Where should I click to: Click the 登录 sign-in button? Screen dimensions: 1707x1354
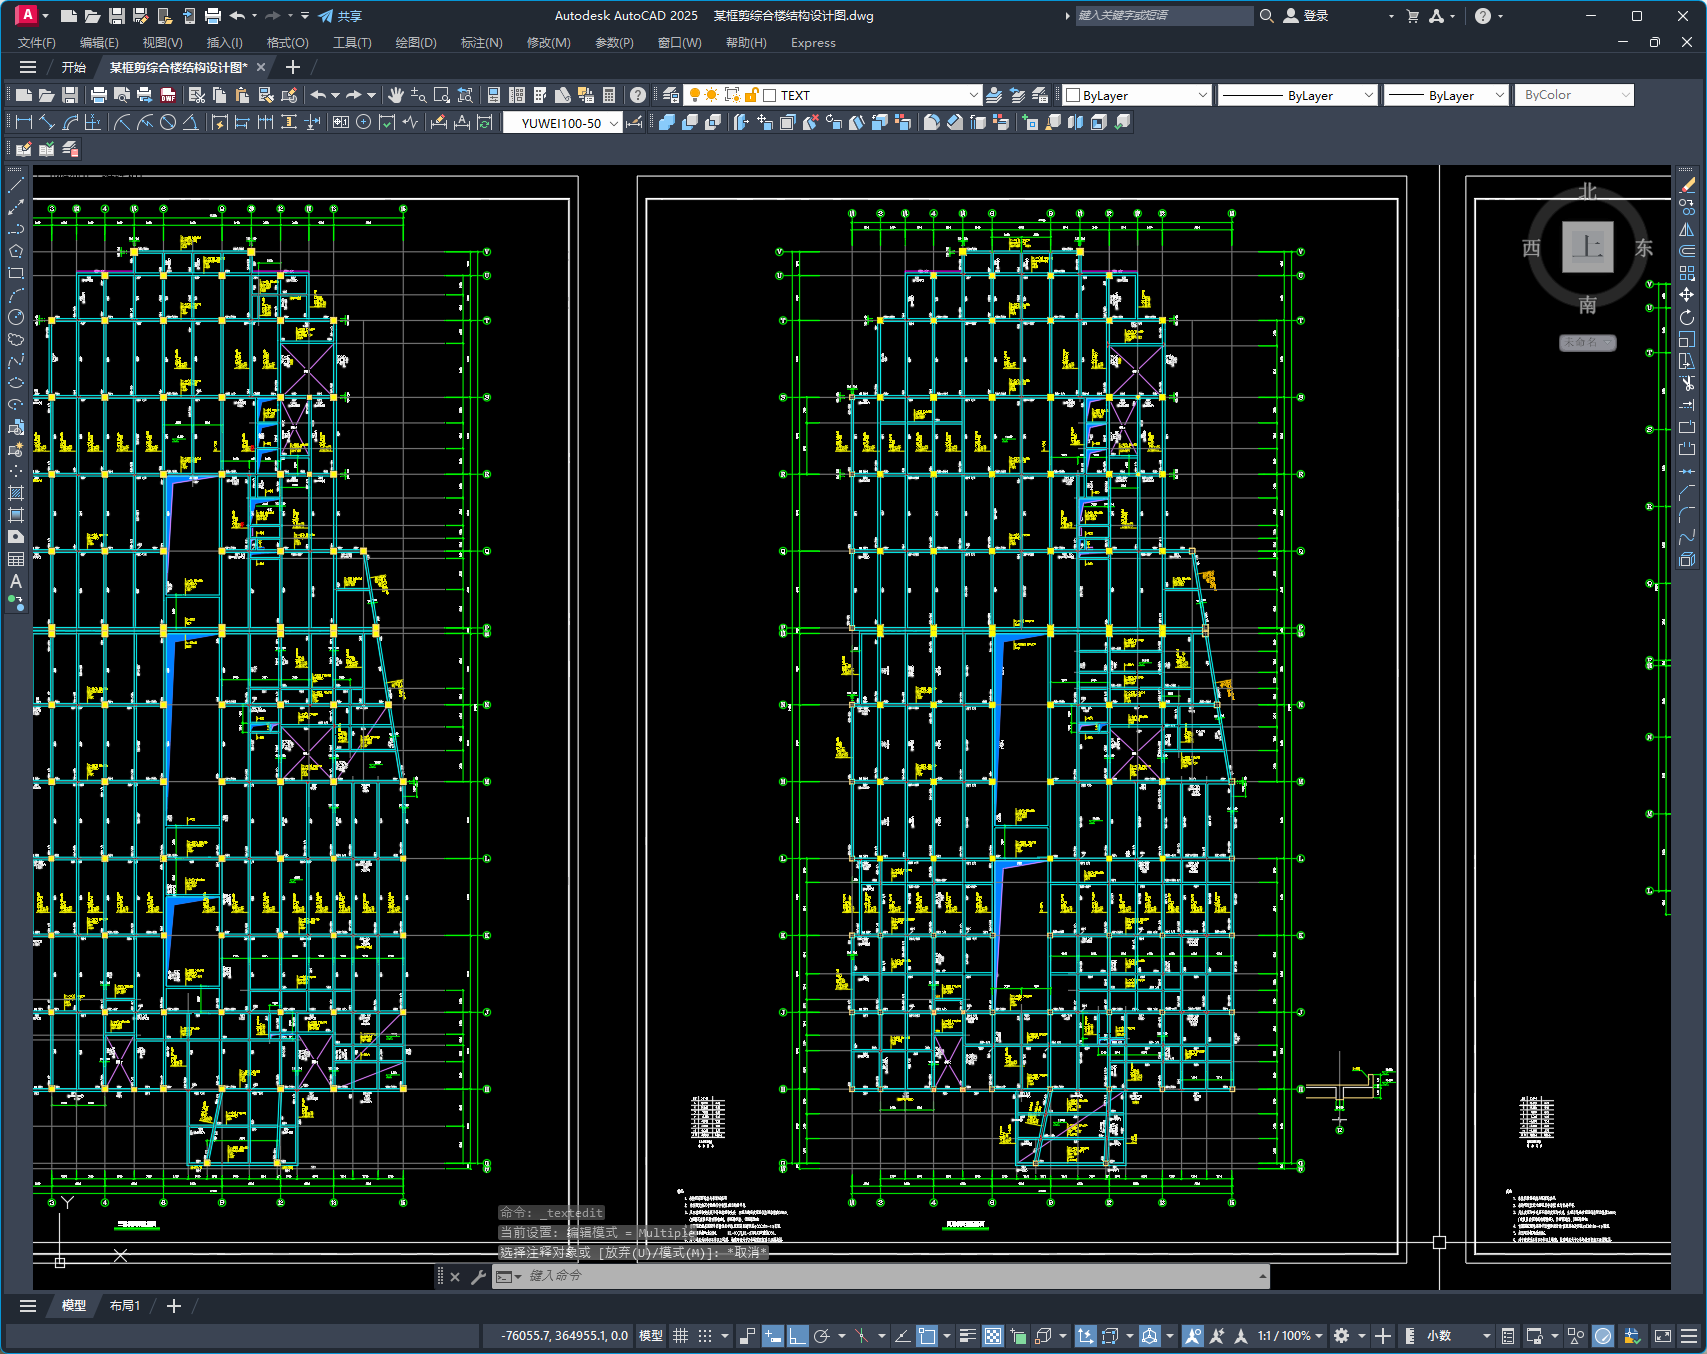[x=1306, y=16]
